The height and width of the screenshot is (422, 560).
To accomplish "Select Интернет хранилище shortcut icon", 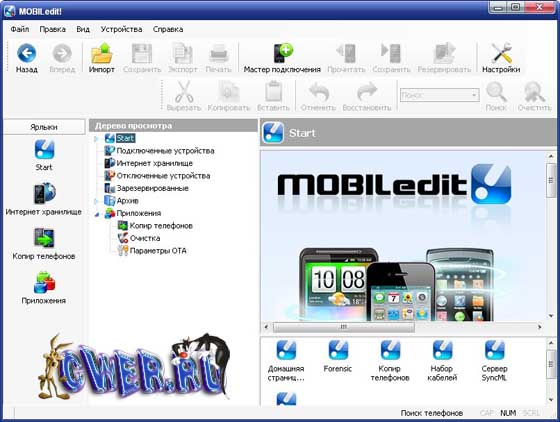I will point(44,193).
